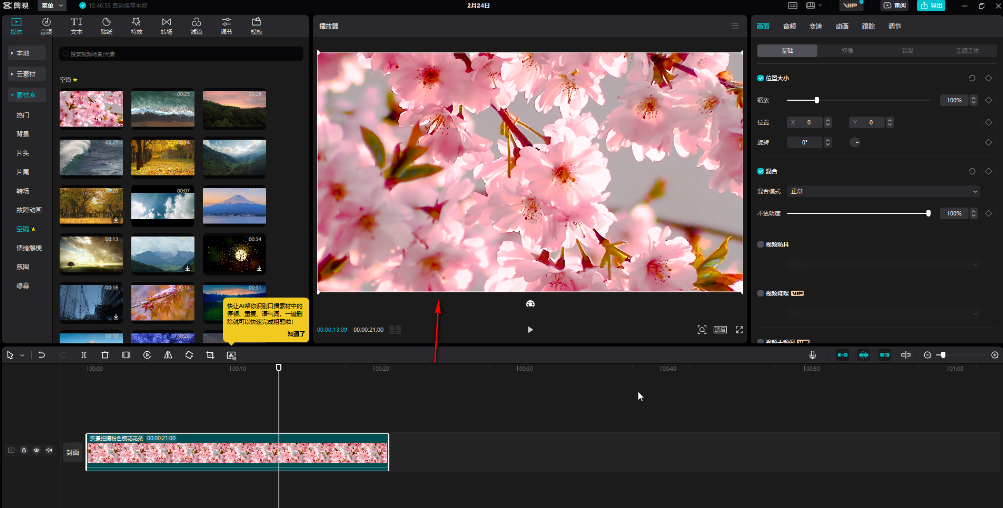The height and width of the screenshot is (508, 1003).
Task: Click the opacity (不透明度) slider handle
Action: (928, 213)
